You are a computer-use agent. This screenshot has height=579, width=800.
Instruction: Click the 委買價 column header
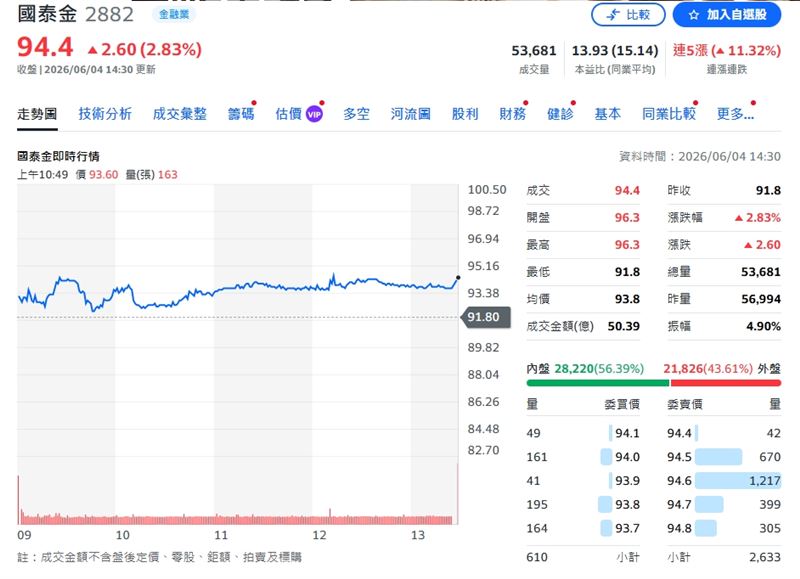point(622,404)
